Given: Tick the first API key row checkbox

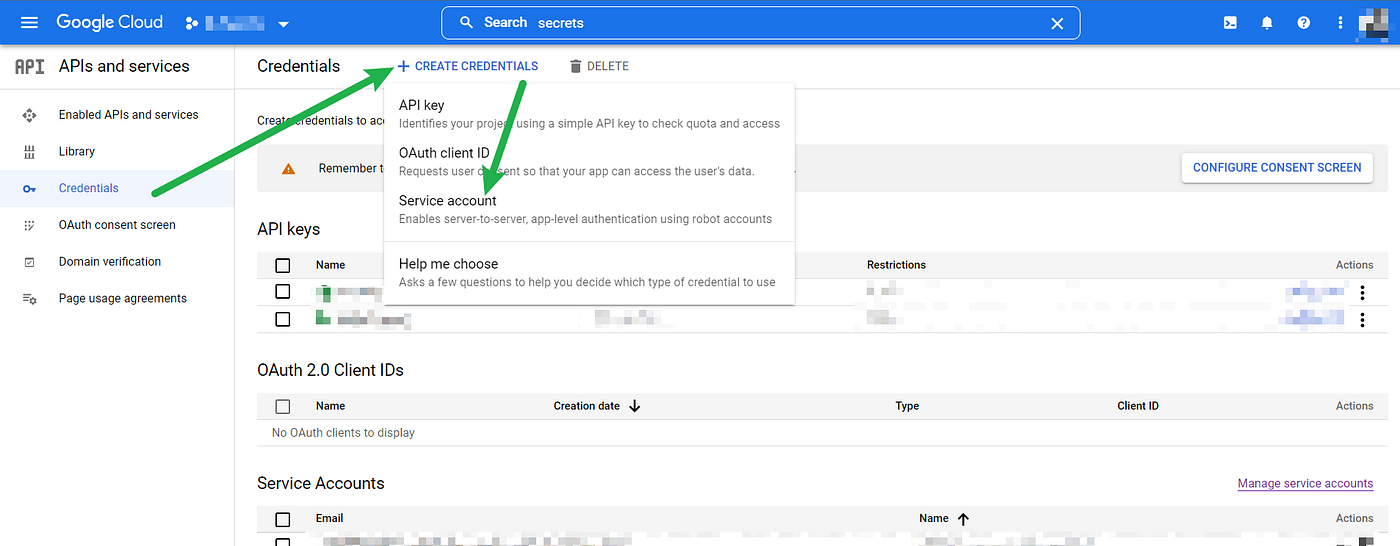Looking at the screenshot, I should pos(283,292).
